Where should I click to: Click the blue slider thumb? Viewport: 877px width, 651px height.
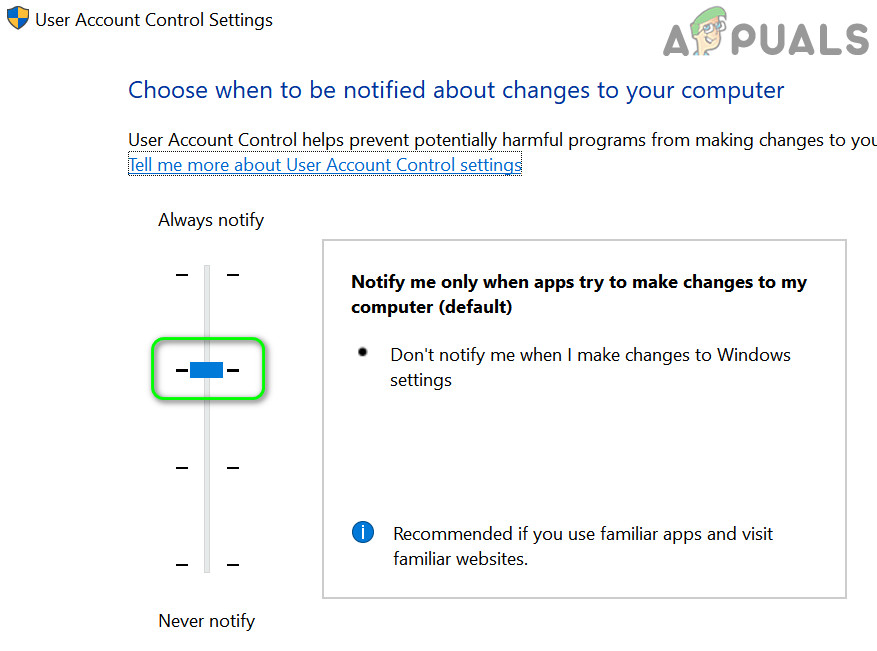tap(206, 370)
